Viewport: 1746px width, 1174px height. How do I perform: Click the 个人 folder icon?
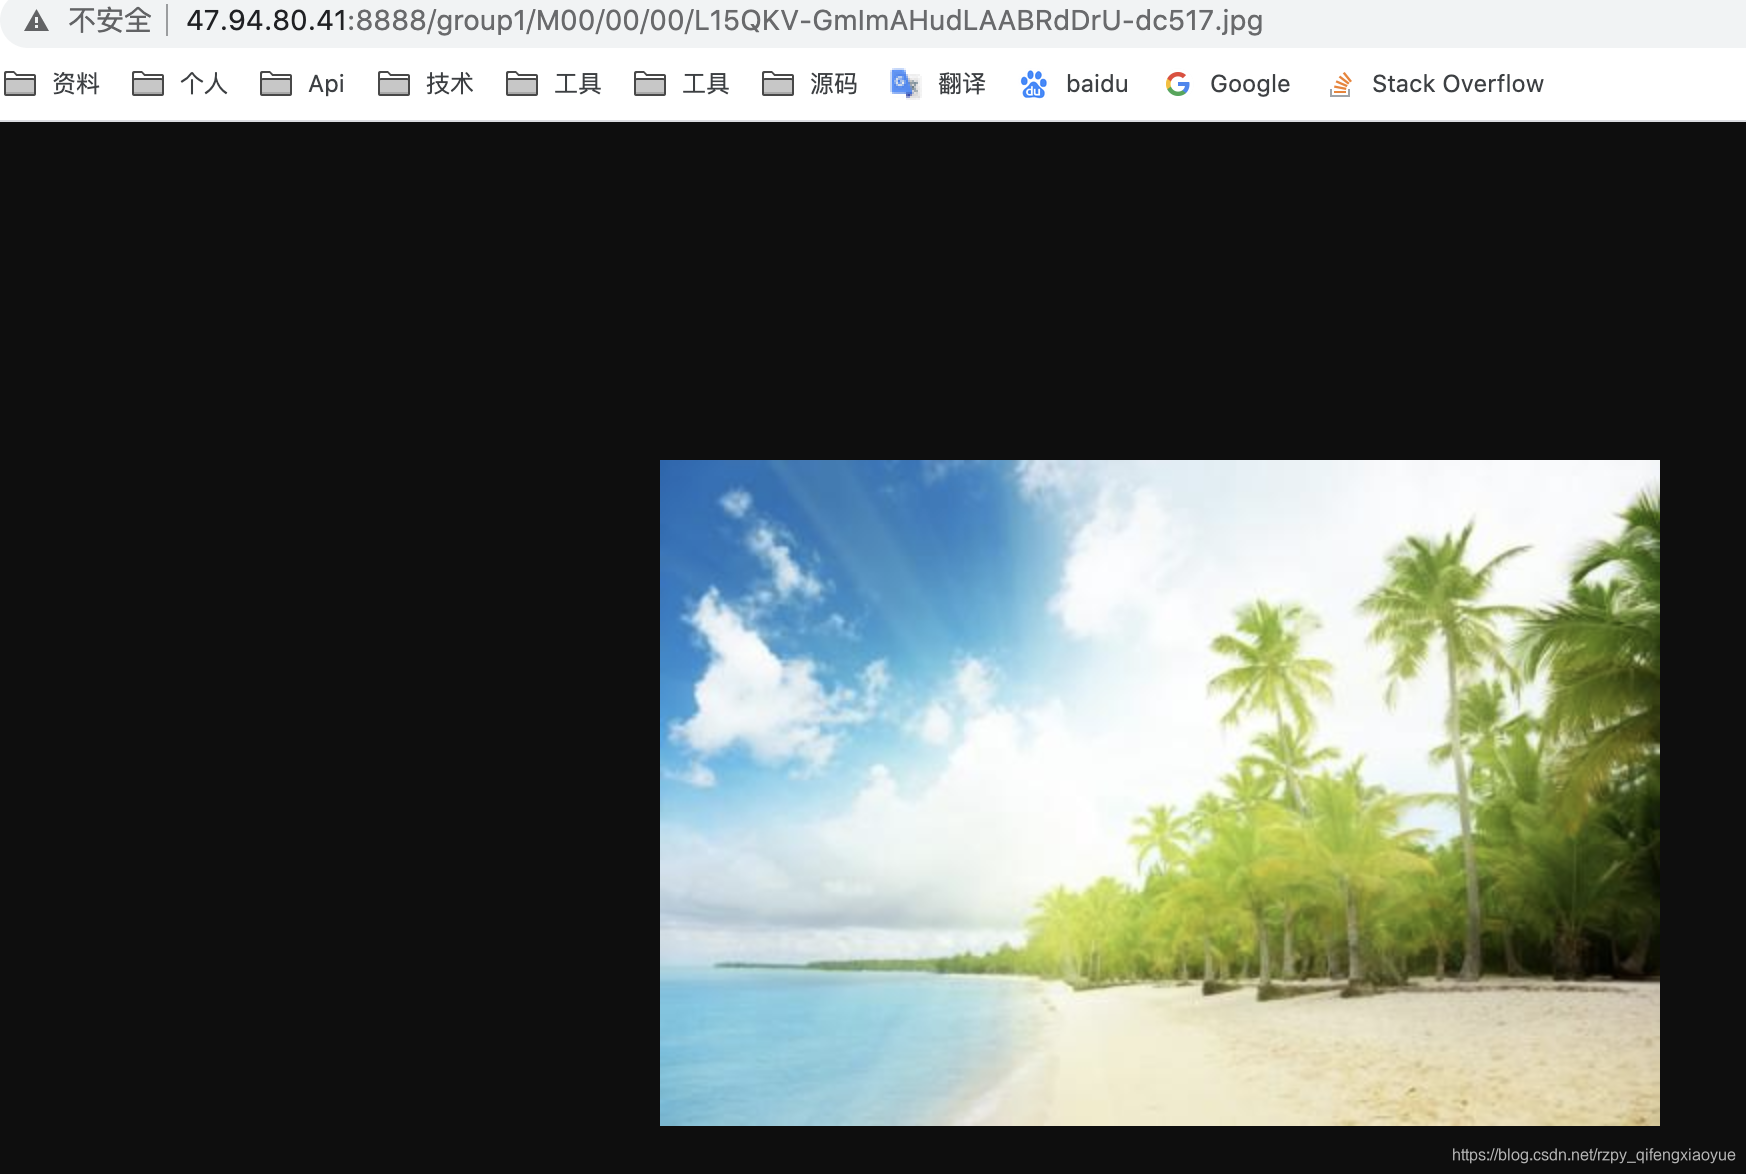click(149, 84)
